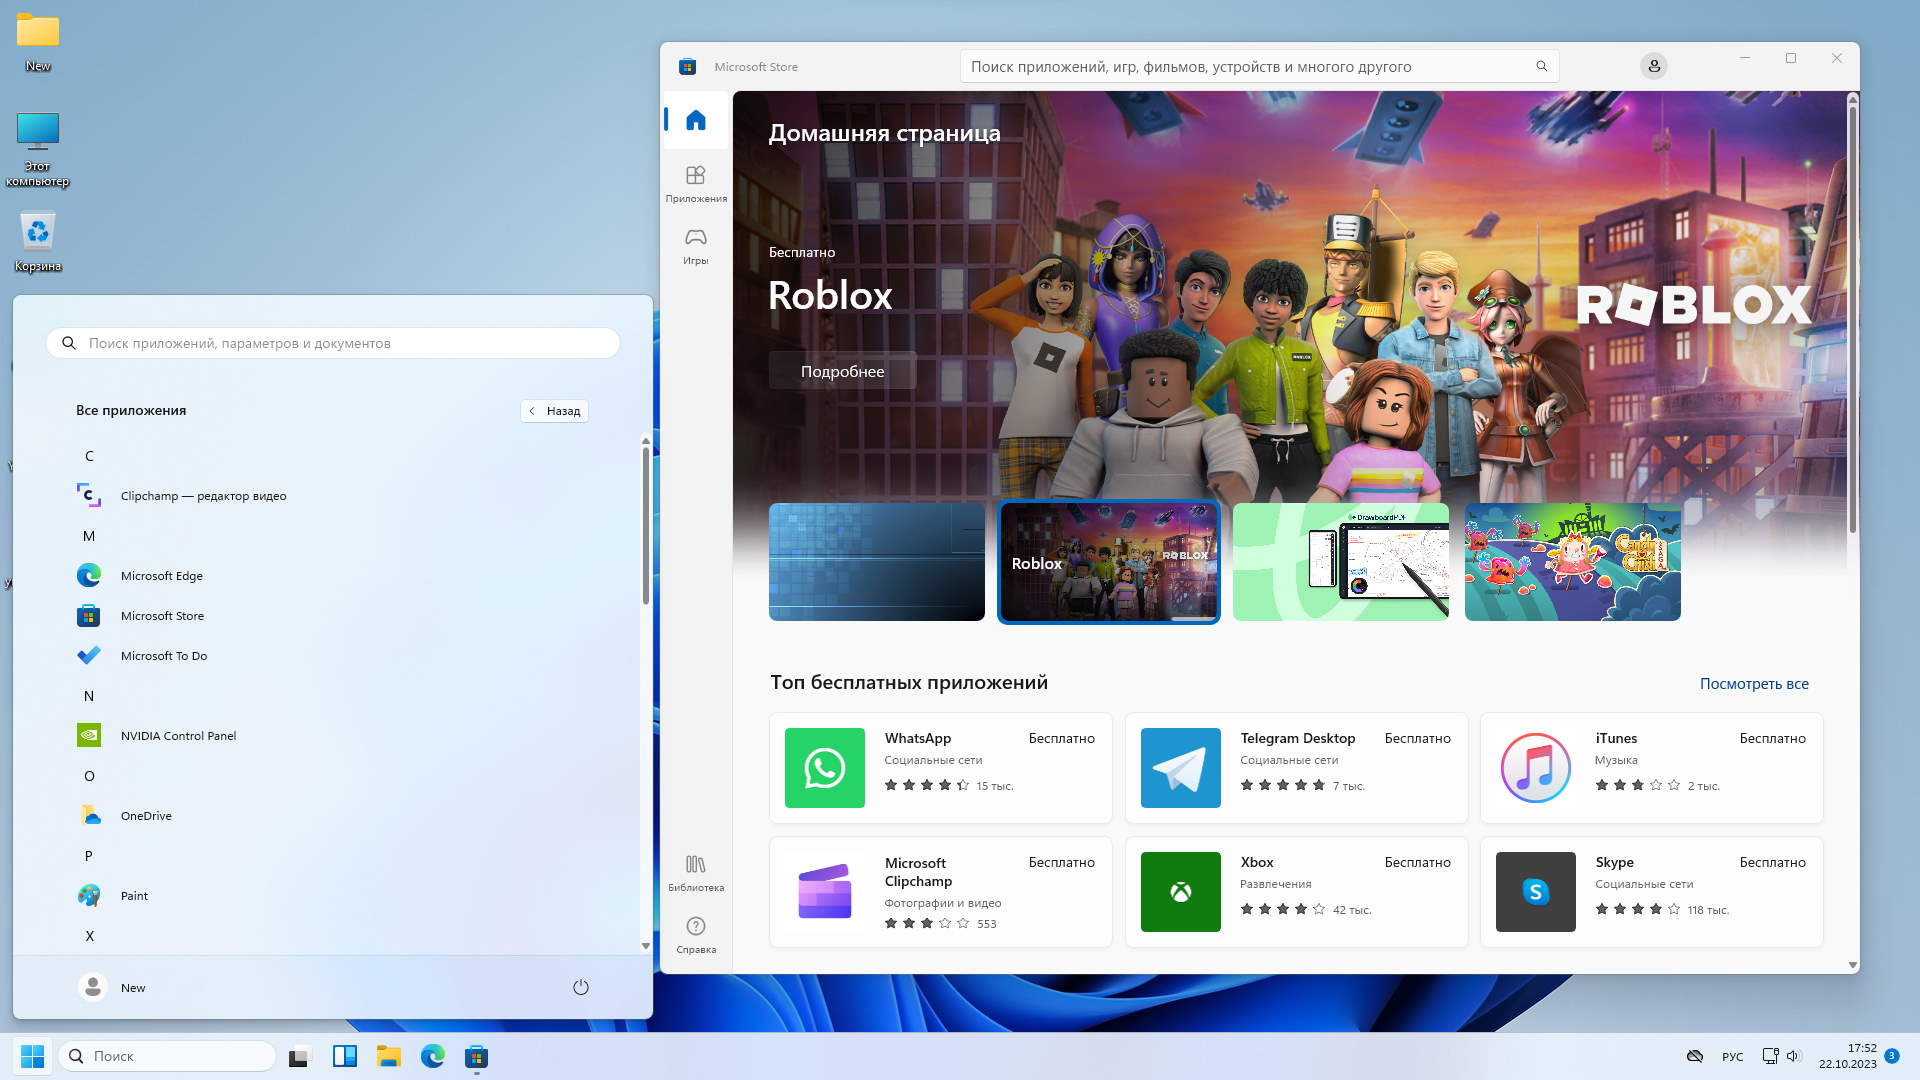The height and width of the screenshot is (1080, 1920).
Task: Click the magnifier icon in Store search
Action: pos(1541,66)
